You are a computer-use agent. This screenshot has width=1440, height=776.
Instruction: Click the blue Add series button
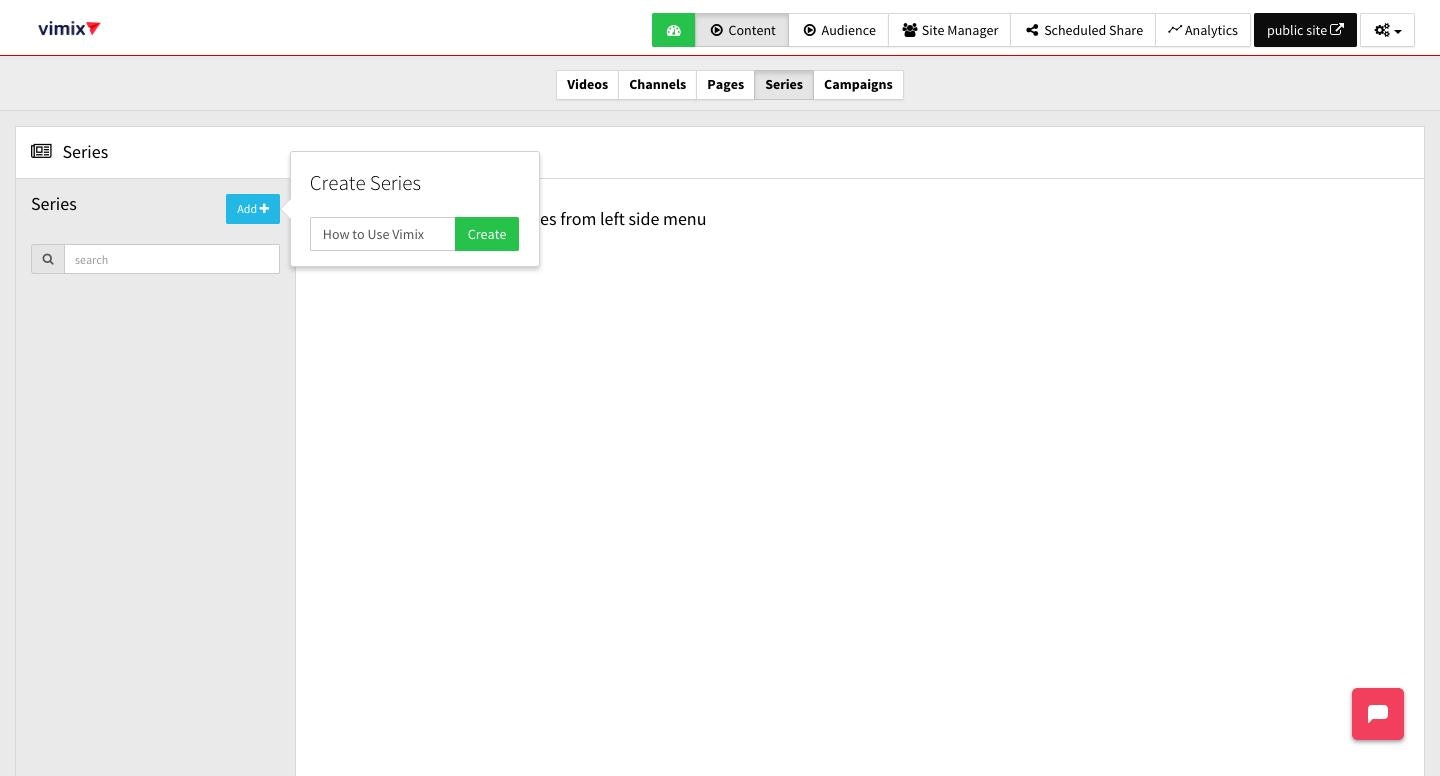click(x=253, y=209)
